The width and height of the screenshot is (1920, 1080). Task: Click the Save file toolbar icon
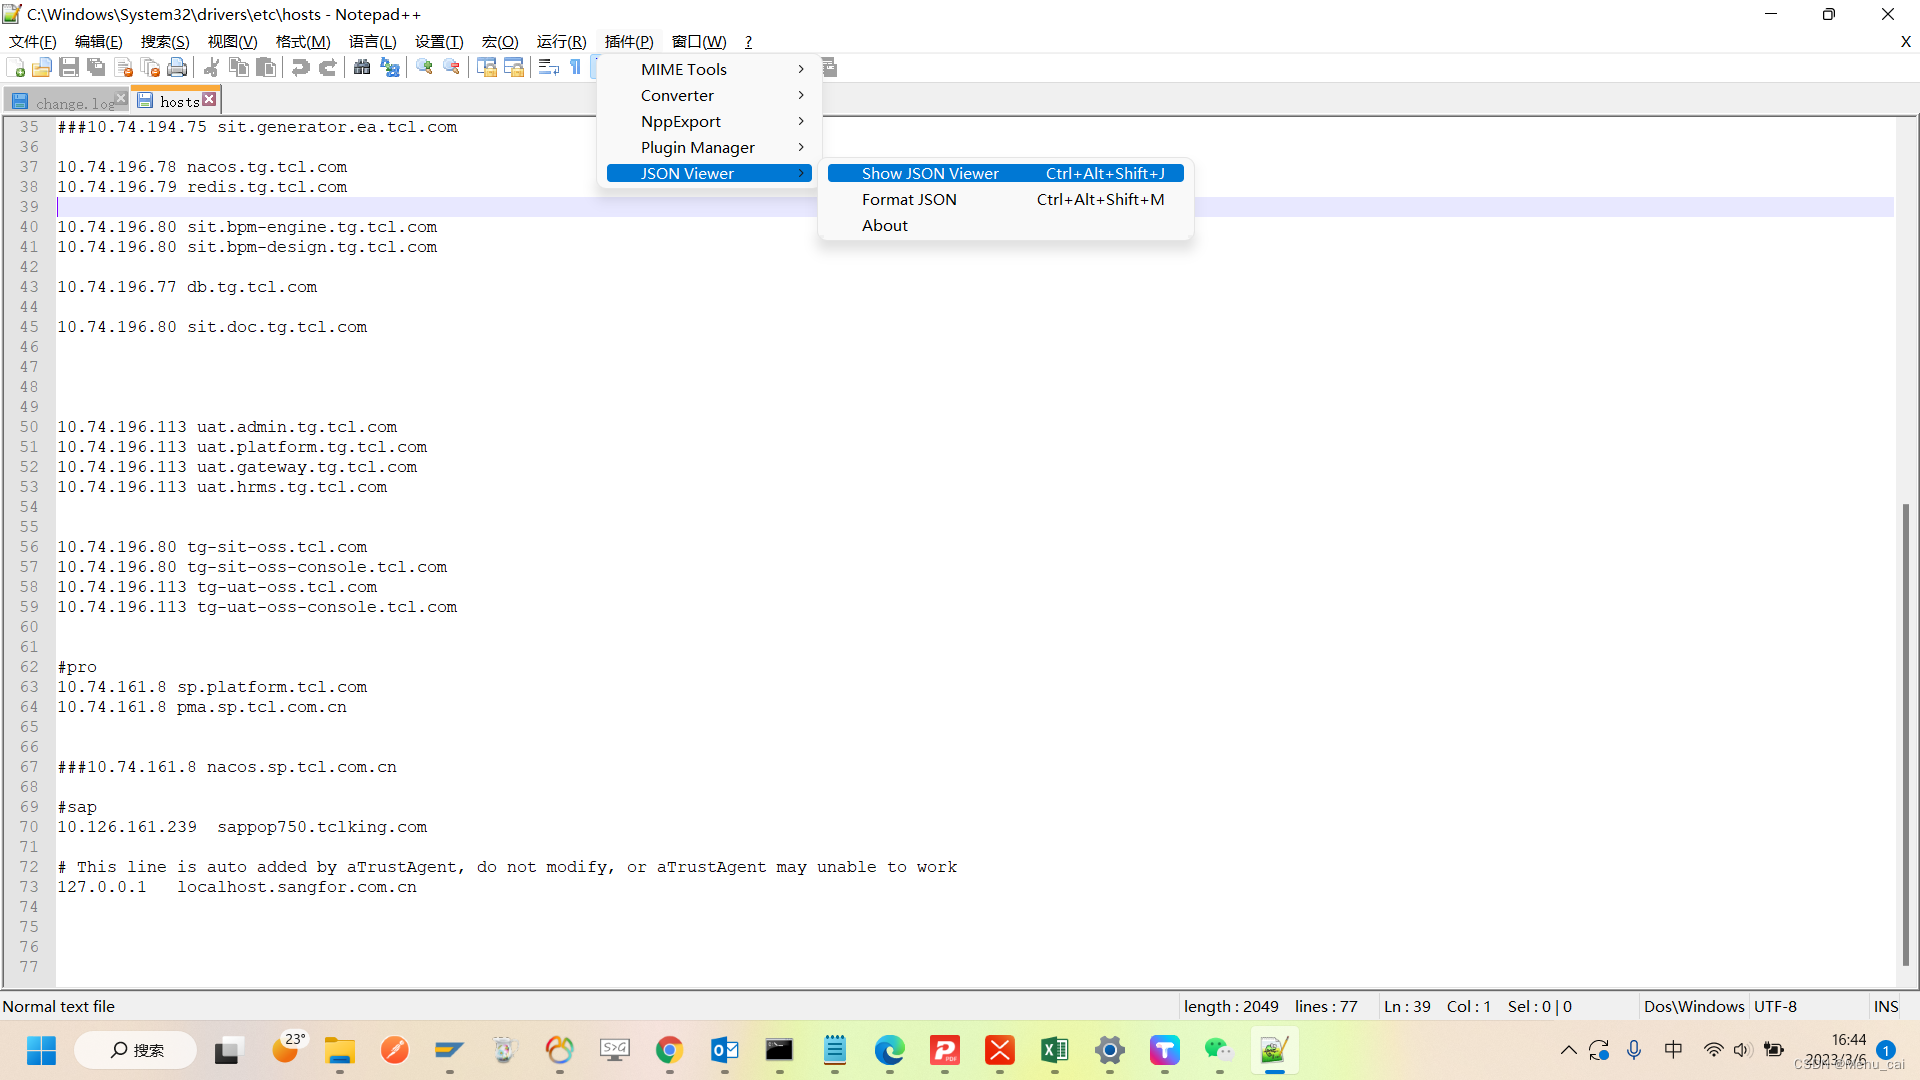pyautogui.click(x=69, y=68)
